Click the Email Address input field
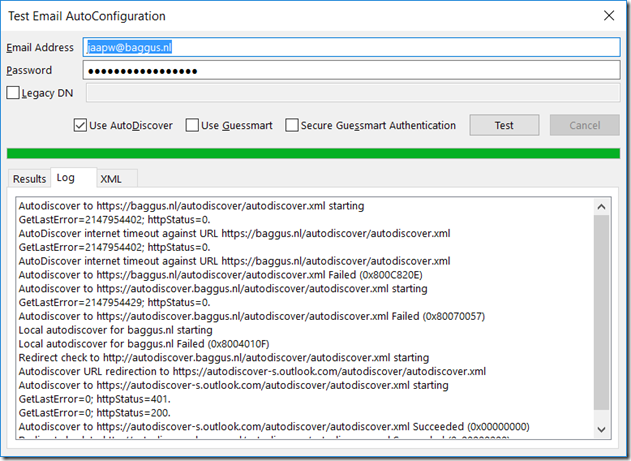 click(x=350, y=46)
